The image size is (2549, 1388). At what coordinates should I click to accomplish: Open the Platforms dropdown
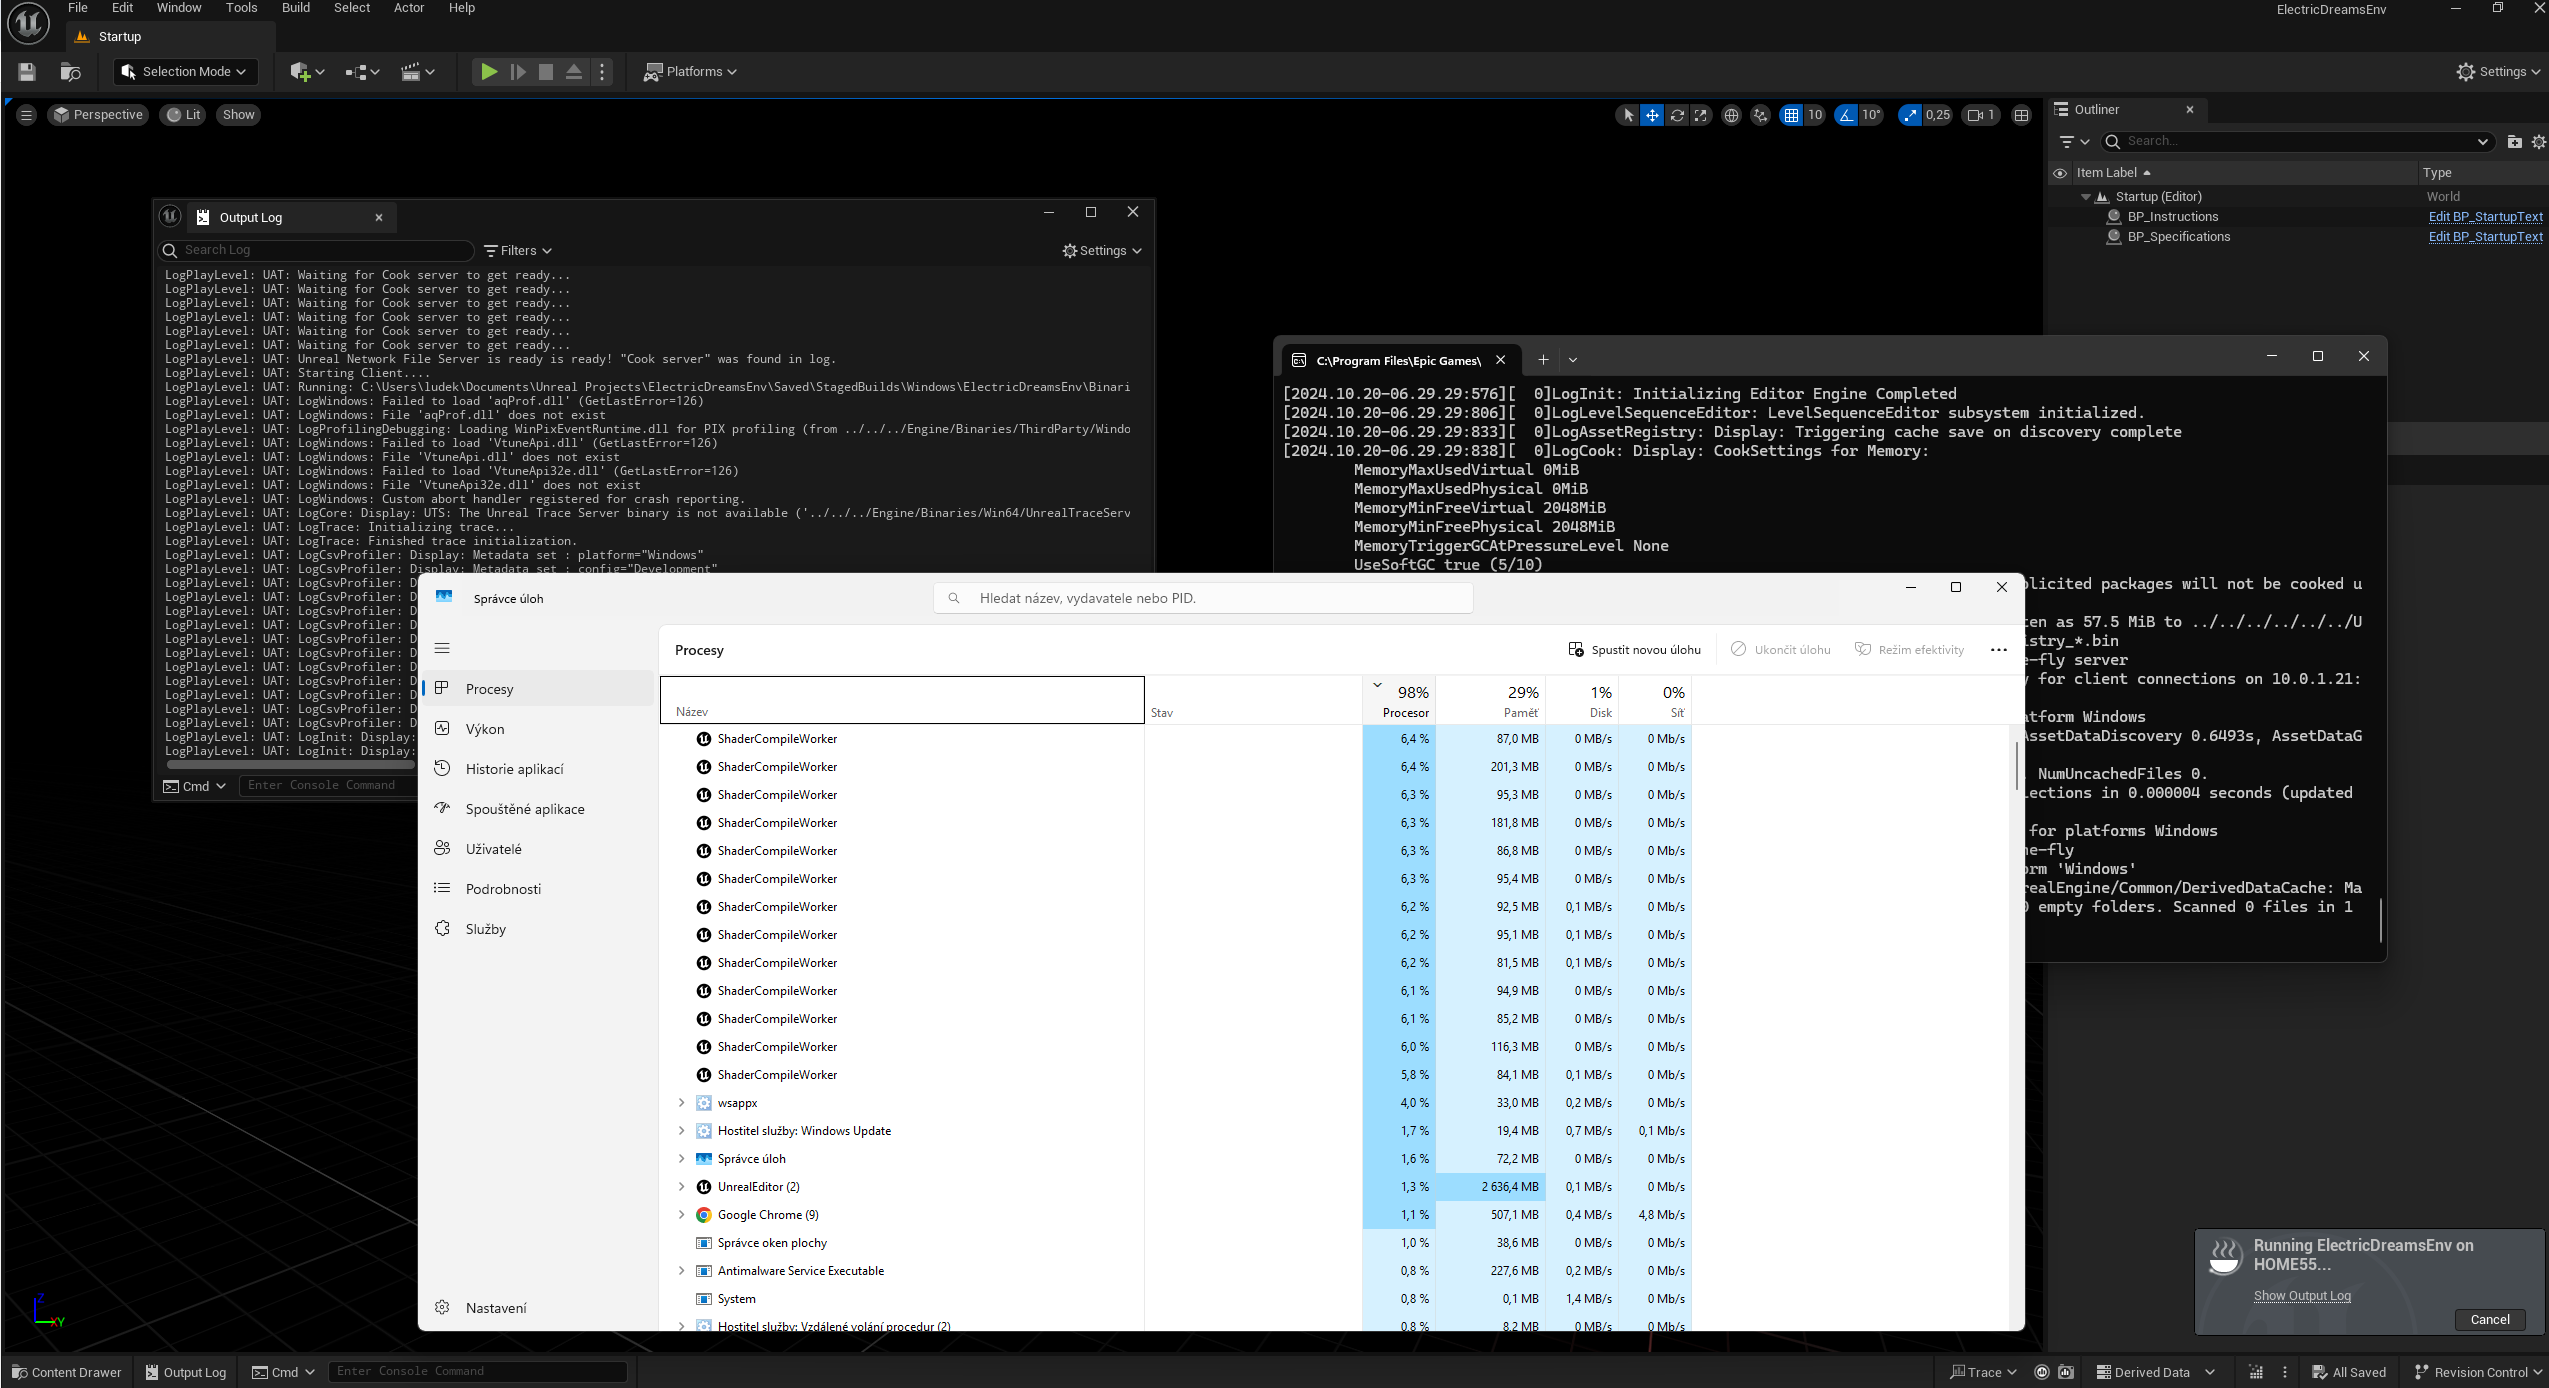[x=690, y=72]
